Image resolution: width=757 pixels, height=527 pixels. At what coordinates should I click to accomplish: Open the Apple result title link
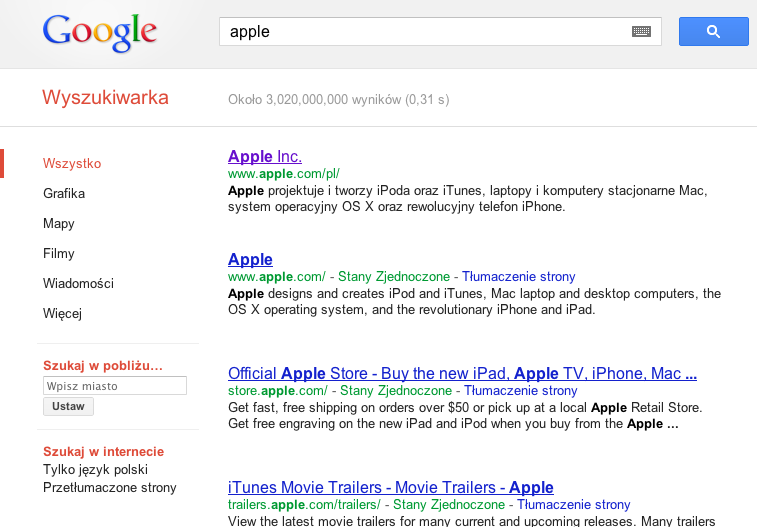250,259
